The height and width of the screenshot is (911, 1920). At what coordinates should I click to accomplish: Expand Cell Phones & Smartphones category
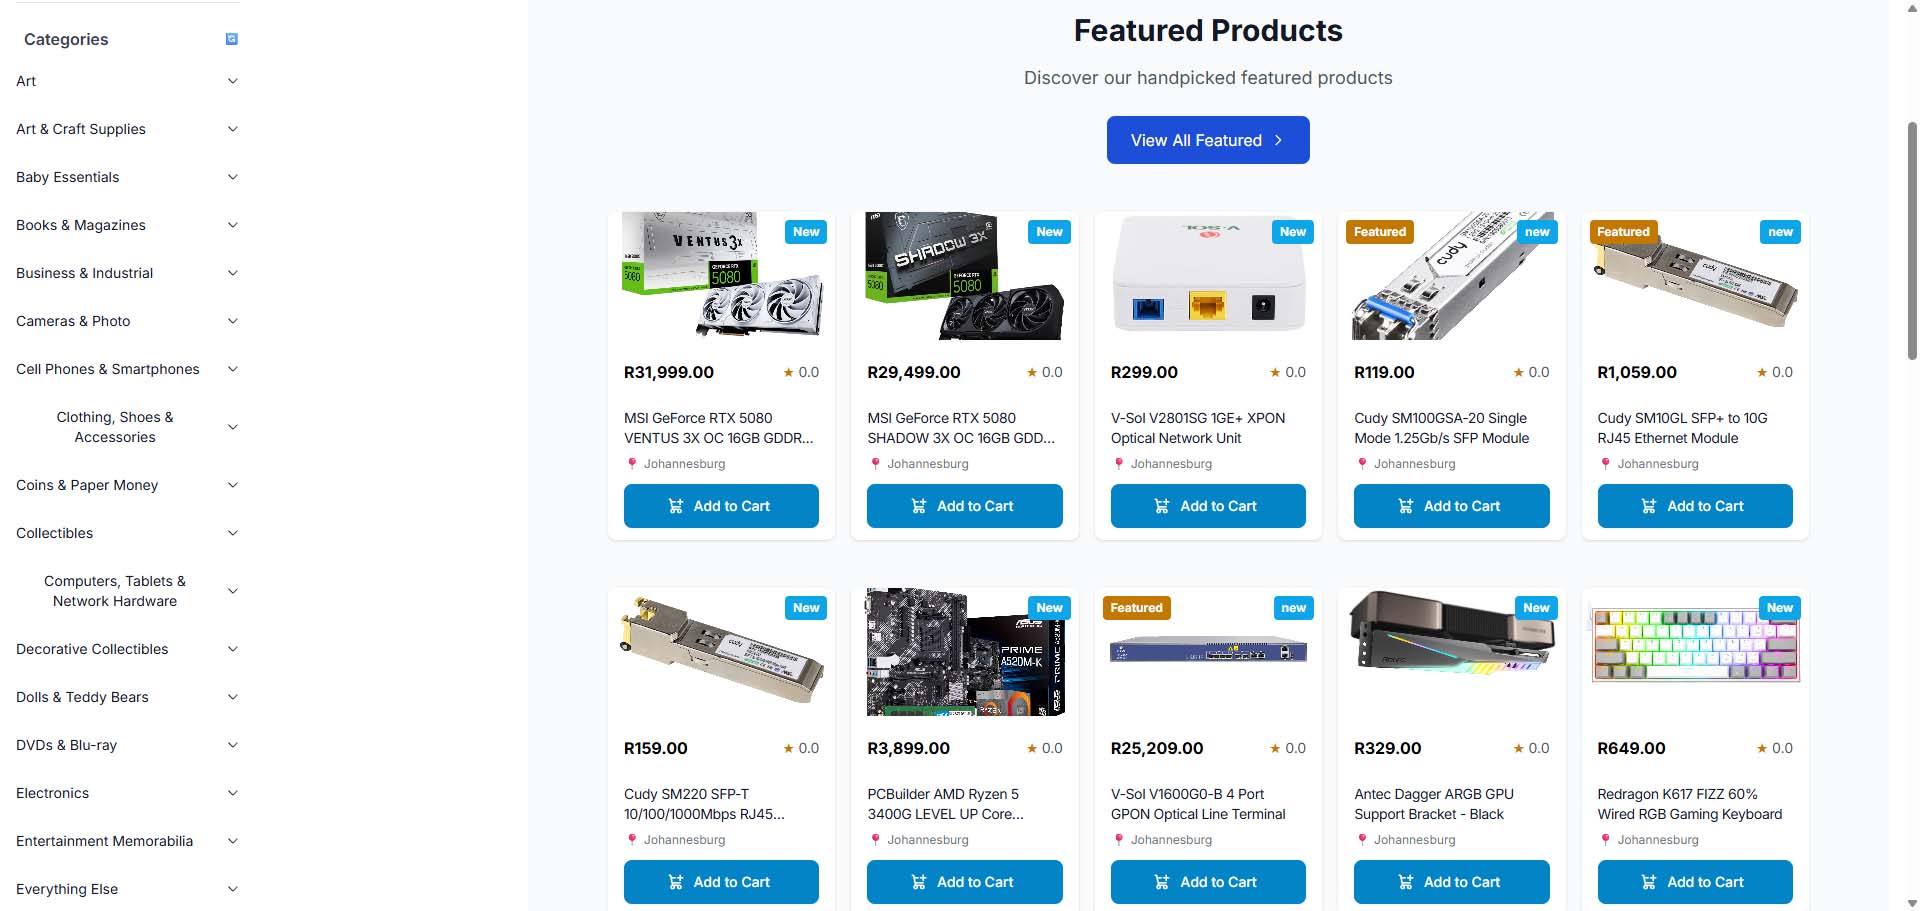point(232,369)
